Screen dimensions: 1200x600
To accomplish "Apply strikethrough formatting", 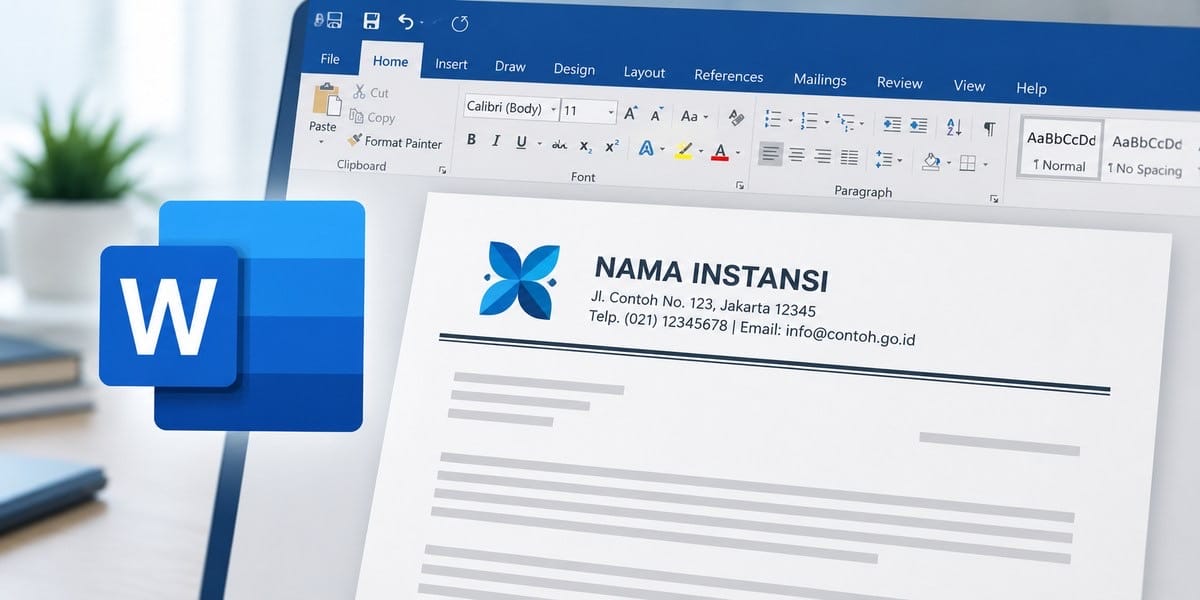I will point(558,143).
